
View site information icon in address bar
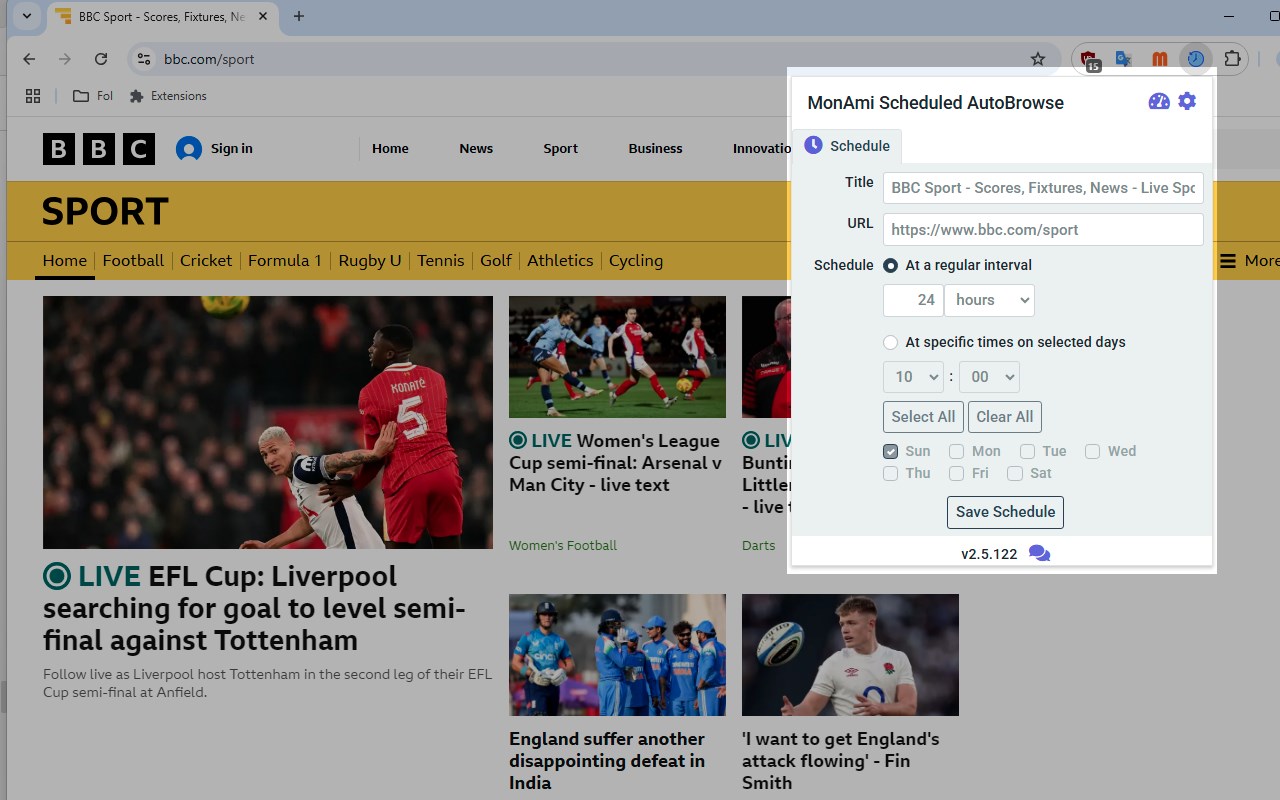[144, 59]
